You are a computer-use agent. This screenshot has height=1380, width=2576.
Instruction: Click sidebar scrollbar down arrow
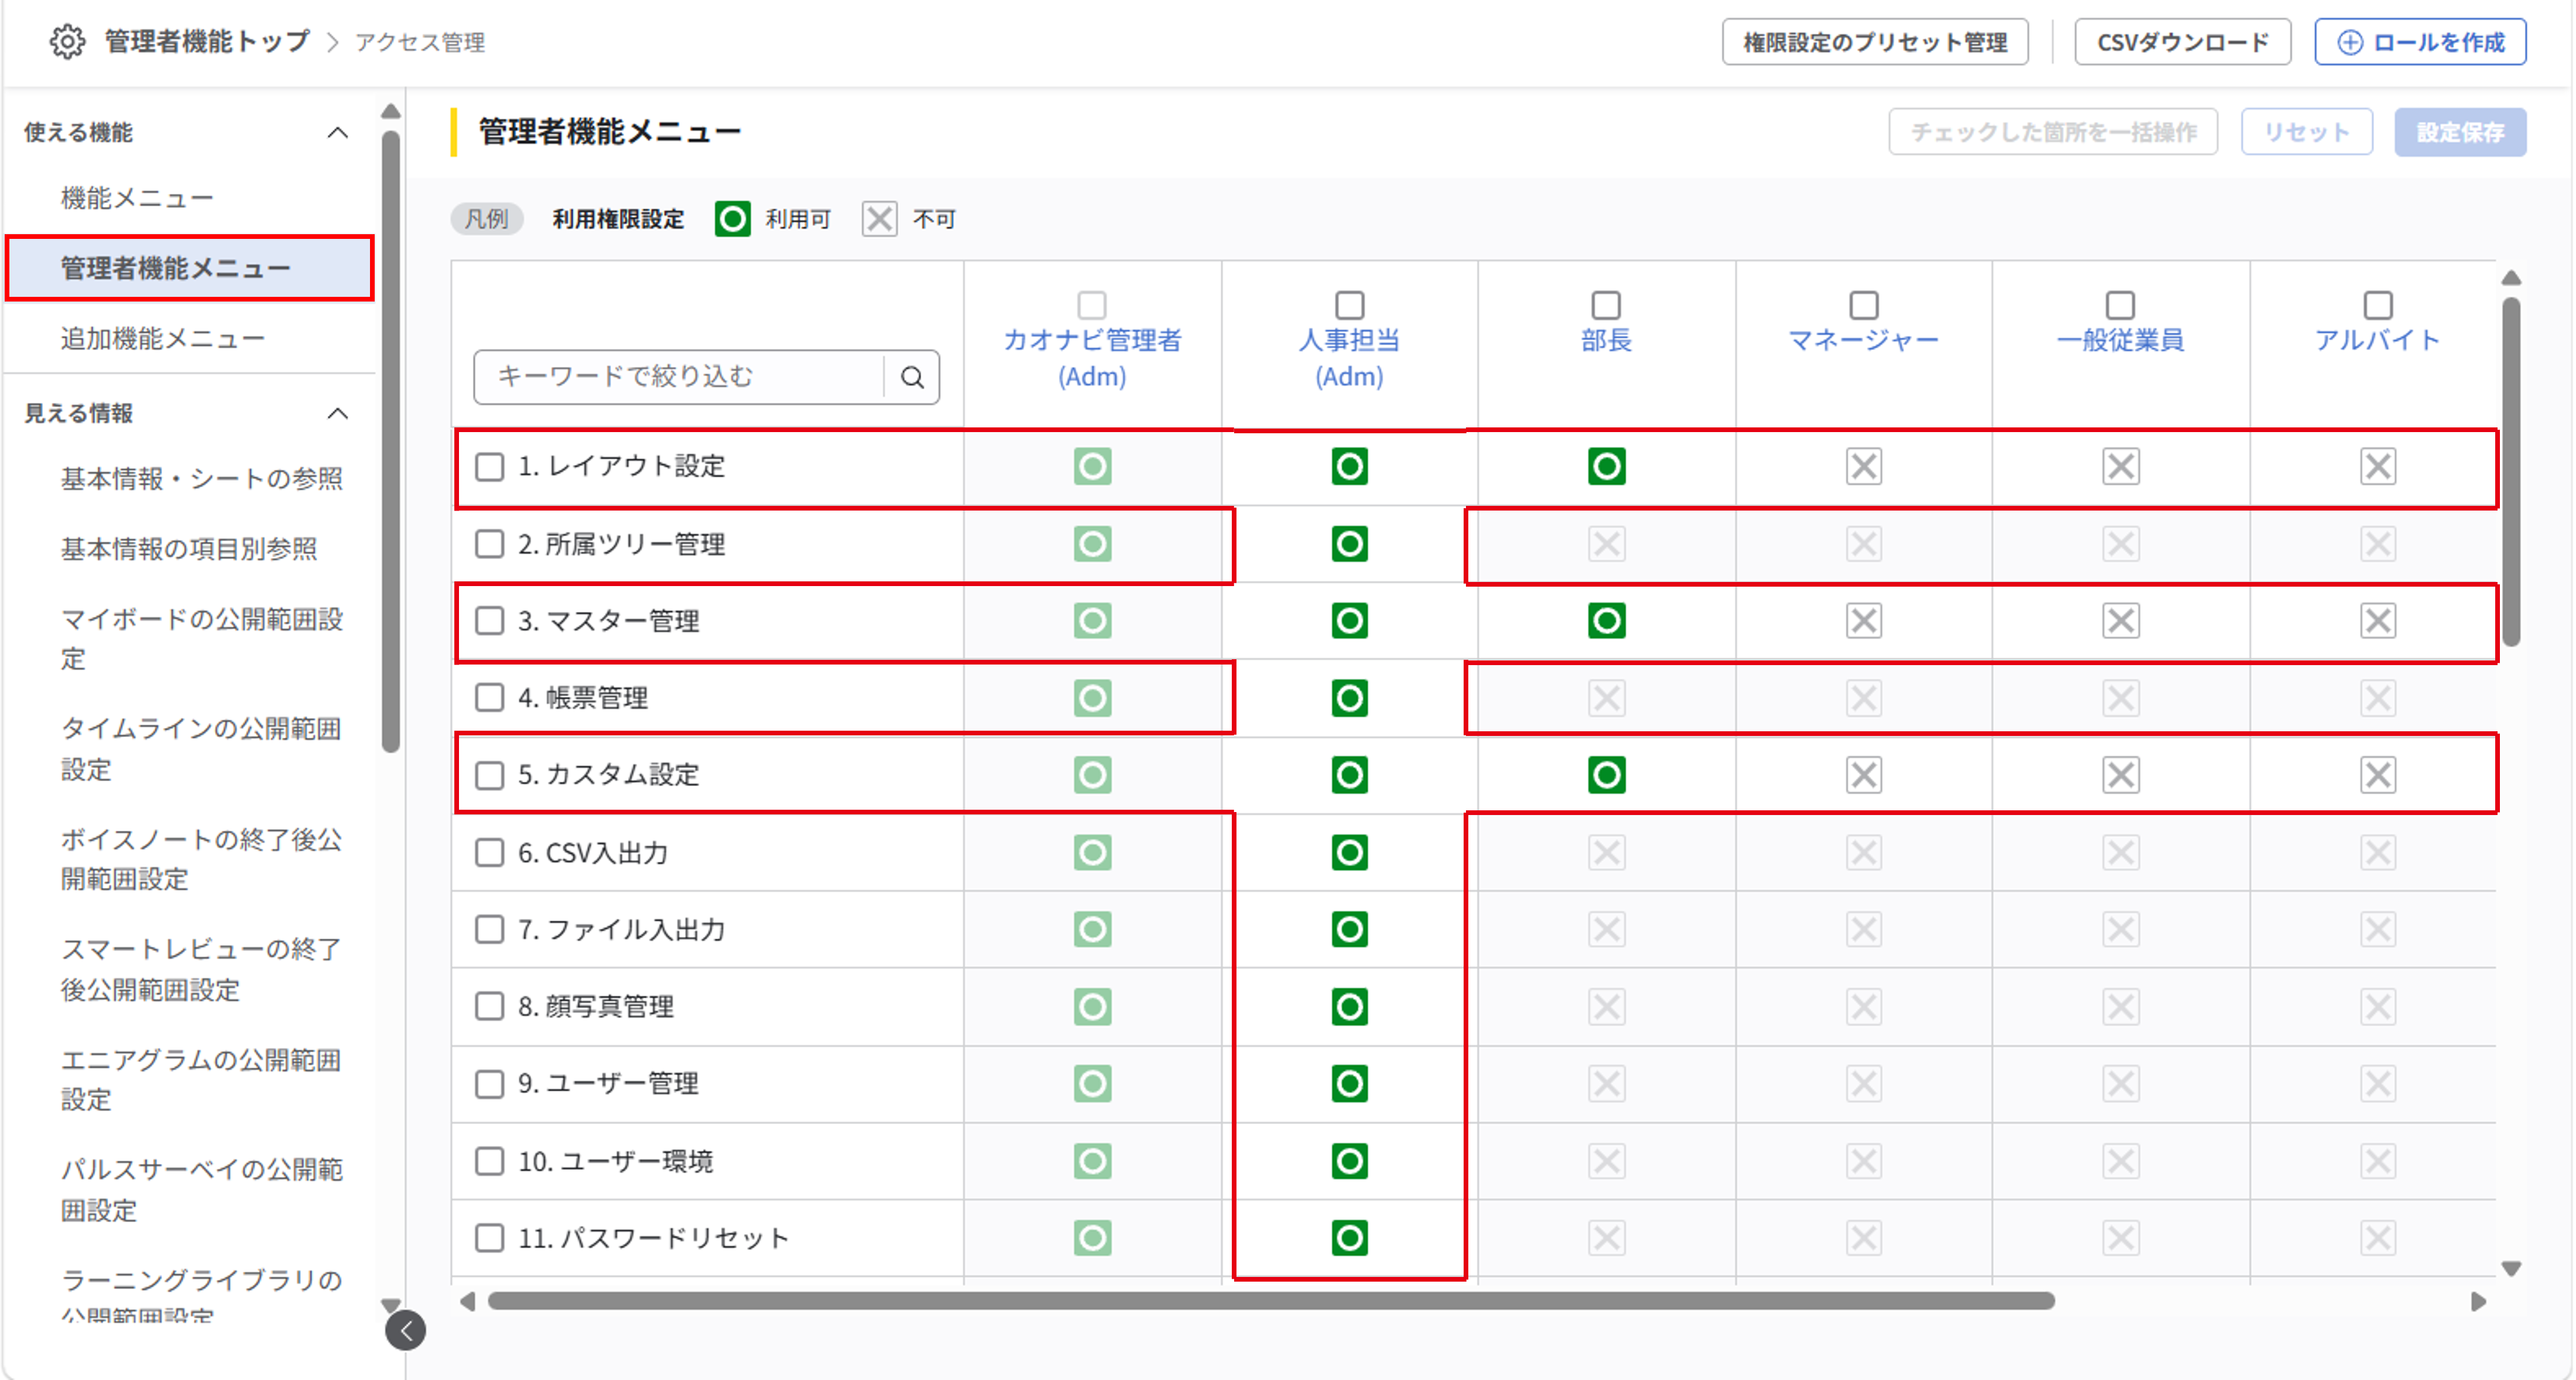(391, 1305)
